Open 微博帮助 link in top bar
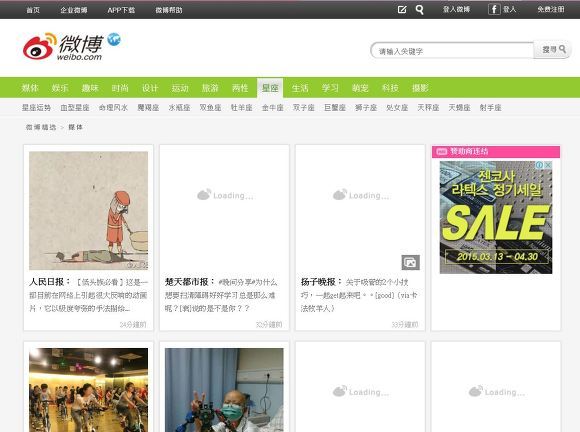The height and width of the screenshot is (432, 580). point(169,10)
